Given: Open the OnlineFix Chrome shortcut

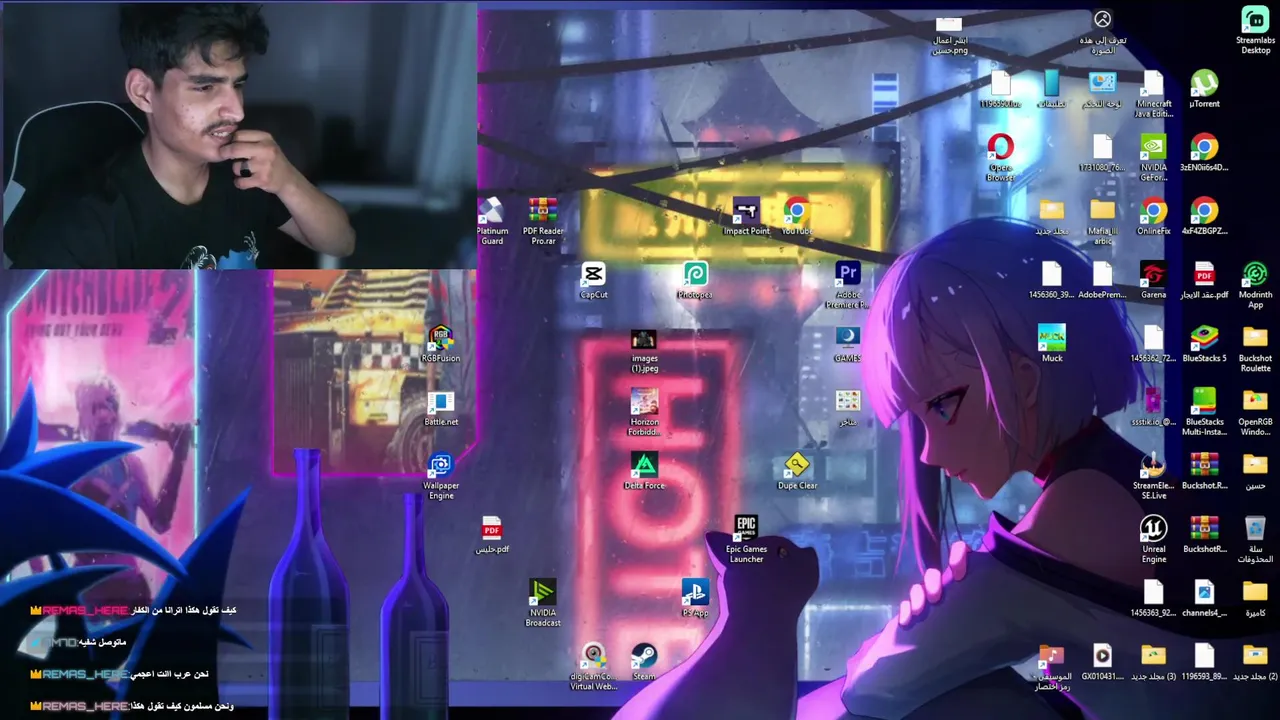Looking at the screenshot, I should pos(1153,216).
